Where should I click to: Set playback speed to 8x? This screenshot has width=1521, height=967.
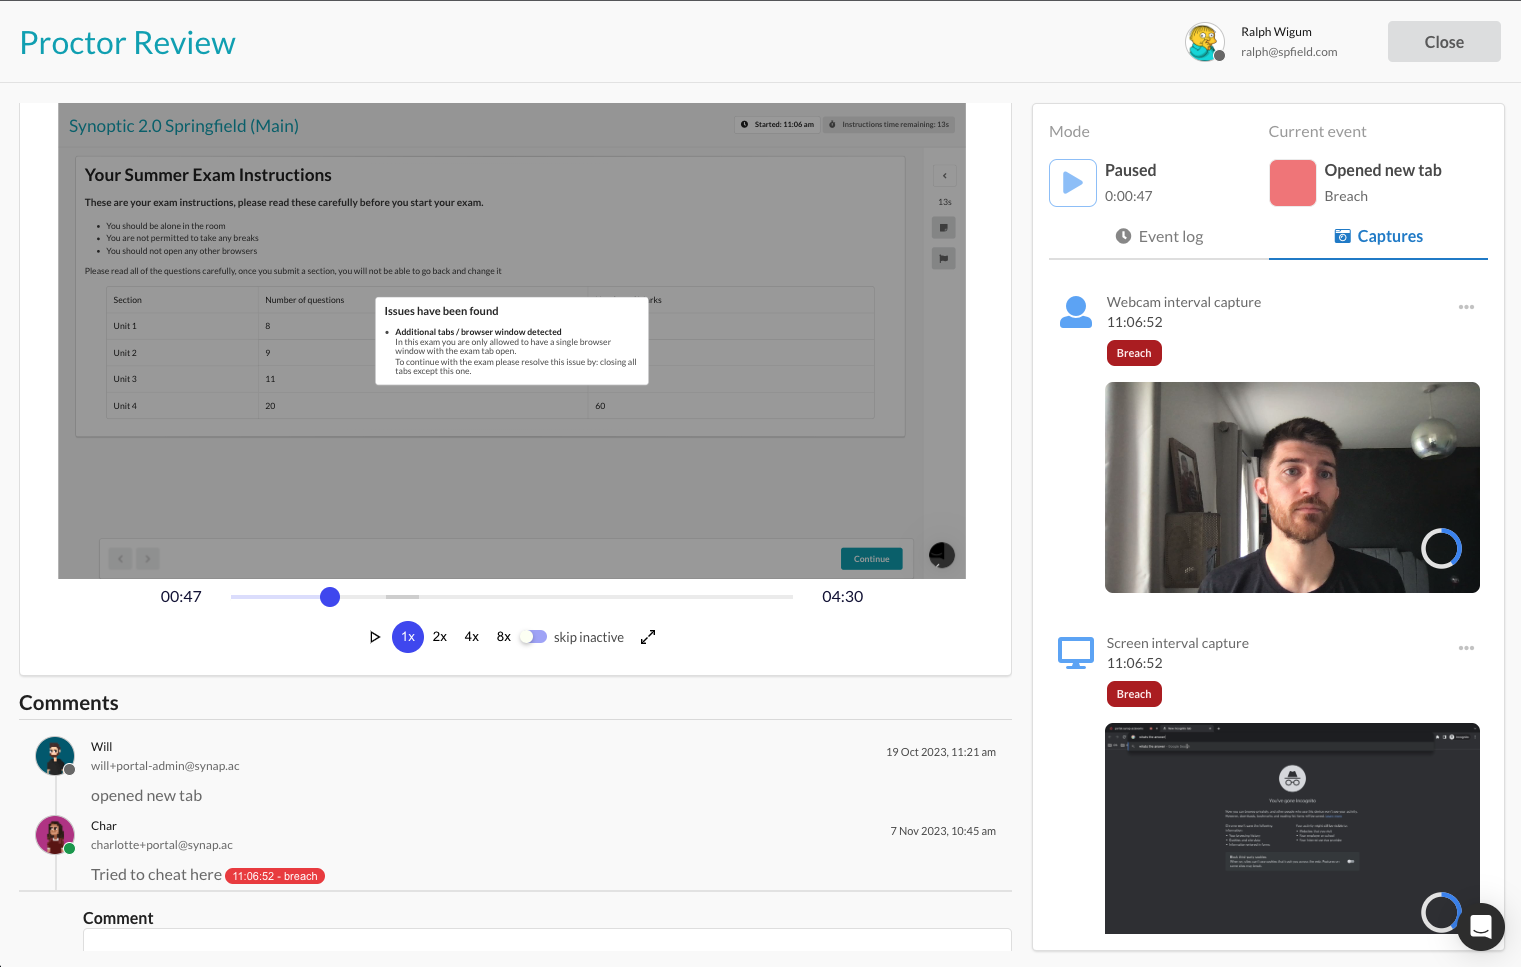[504, 637]
